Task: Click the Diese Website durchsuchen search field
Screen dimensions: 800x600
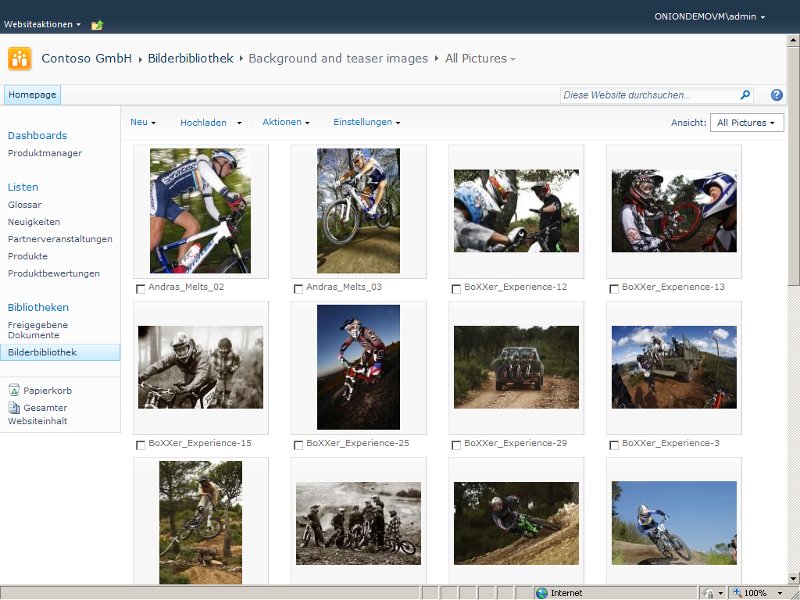Action: (x=648, y=96)
